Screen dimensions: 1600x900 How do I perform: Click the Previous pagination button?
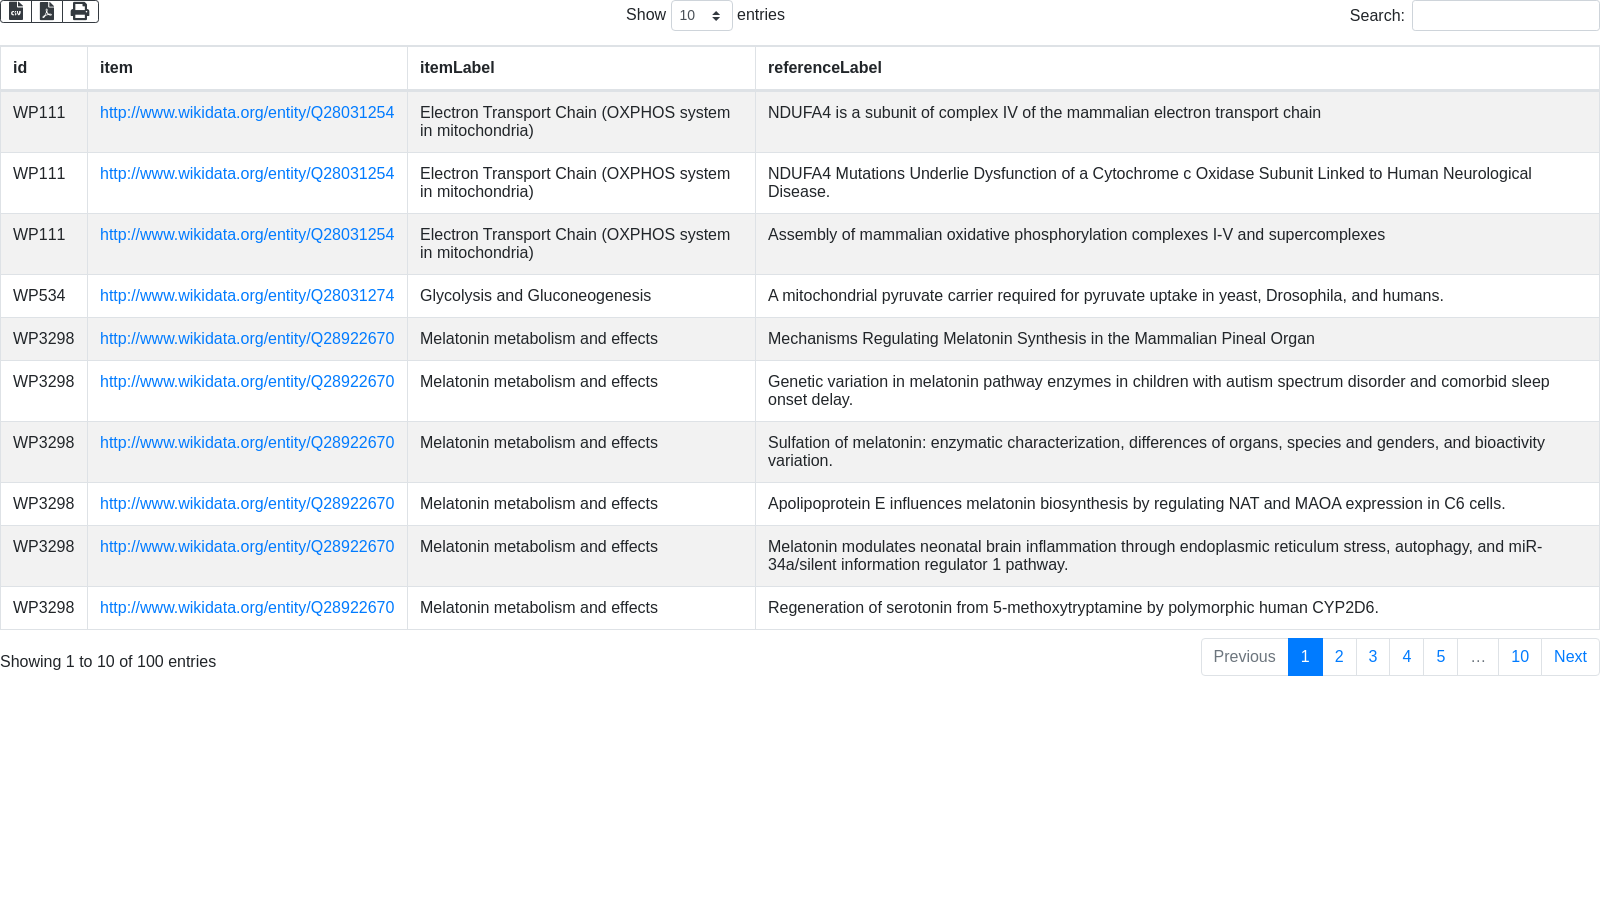coord(1244,657)
